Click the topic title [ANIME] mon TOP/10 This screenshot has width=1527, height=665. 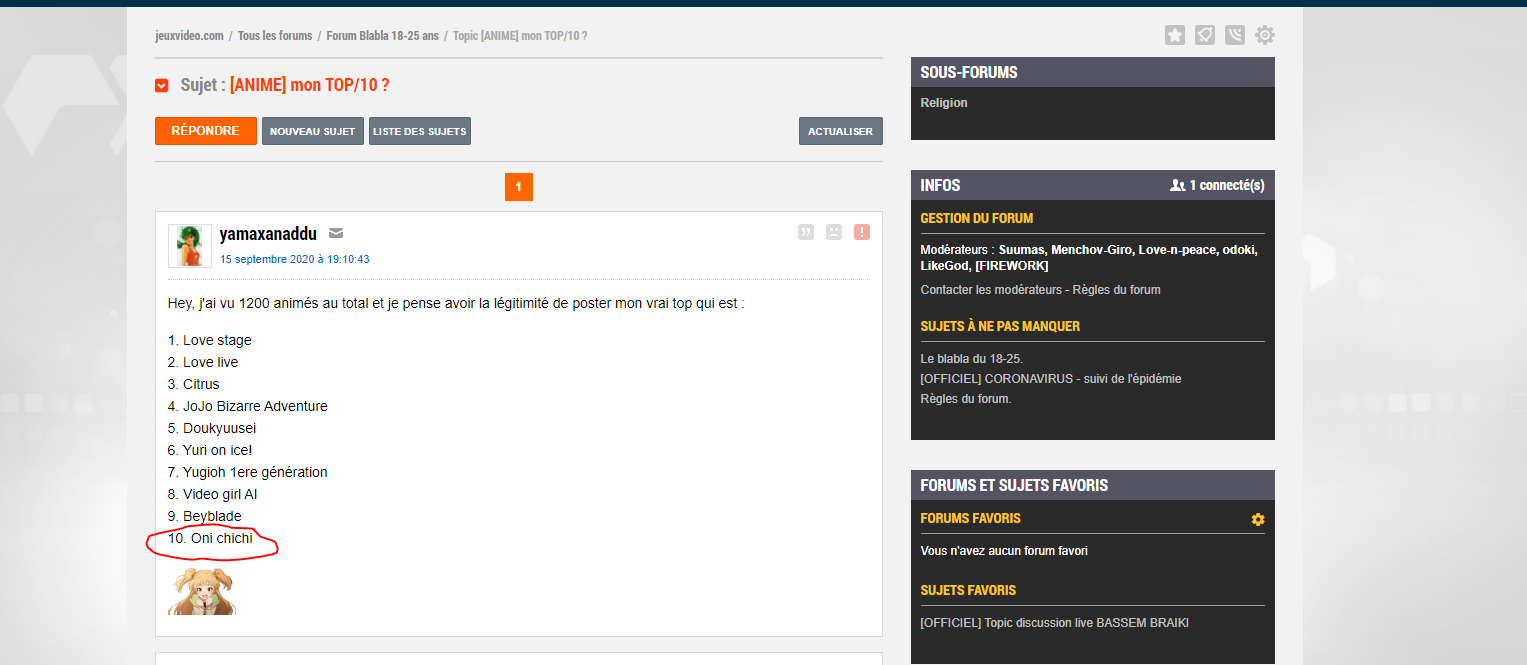click(309, 86)
